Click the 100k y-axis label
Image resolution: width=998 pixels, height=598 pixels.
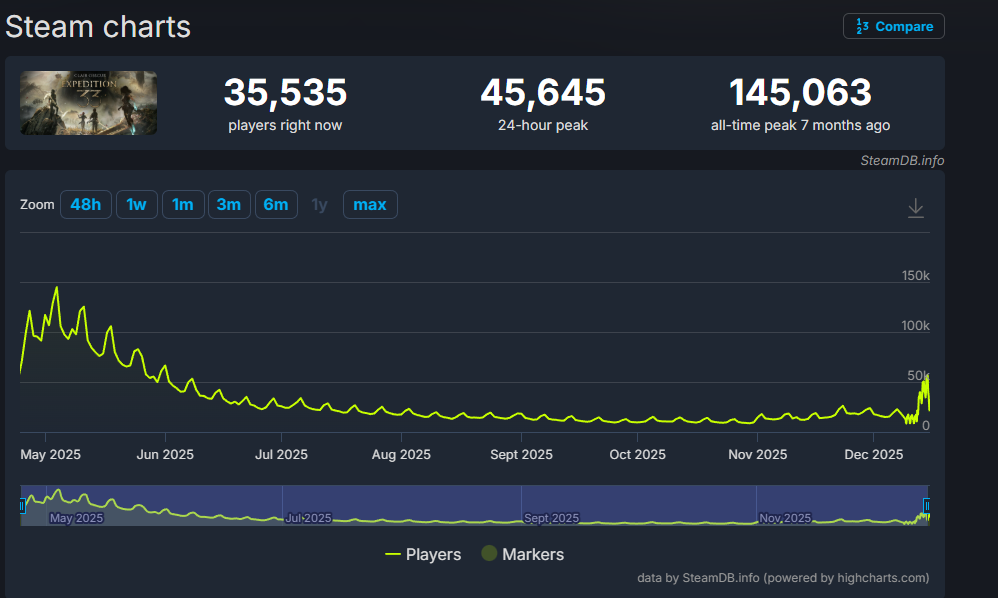click(915, 325)
